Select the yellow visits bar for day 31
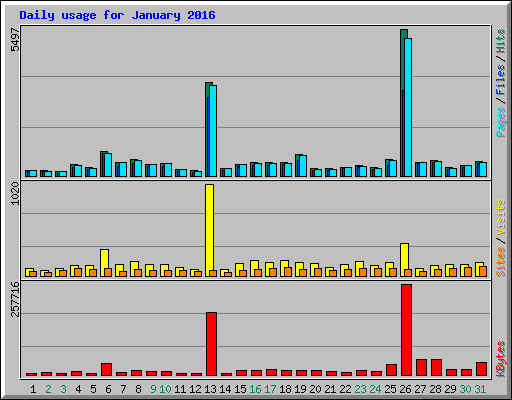Viewport: 512px width, 400px height. (x=479, y=269)
